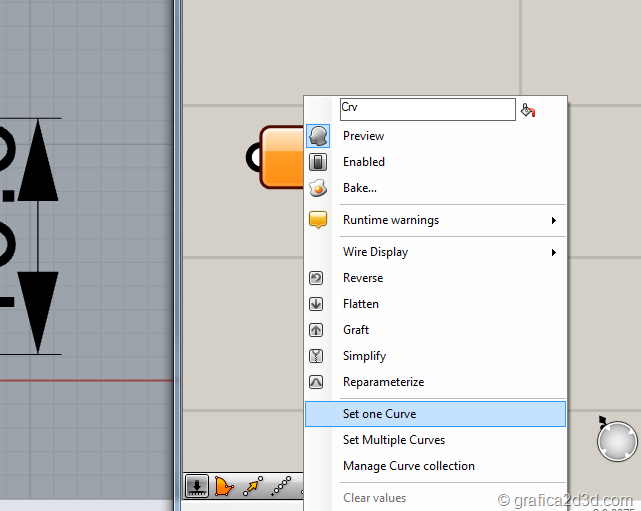The height and width of the screenshot is (511, 641).
Task: Click the orange arrow icon in the bottom toolbar
Action: 252,486
